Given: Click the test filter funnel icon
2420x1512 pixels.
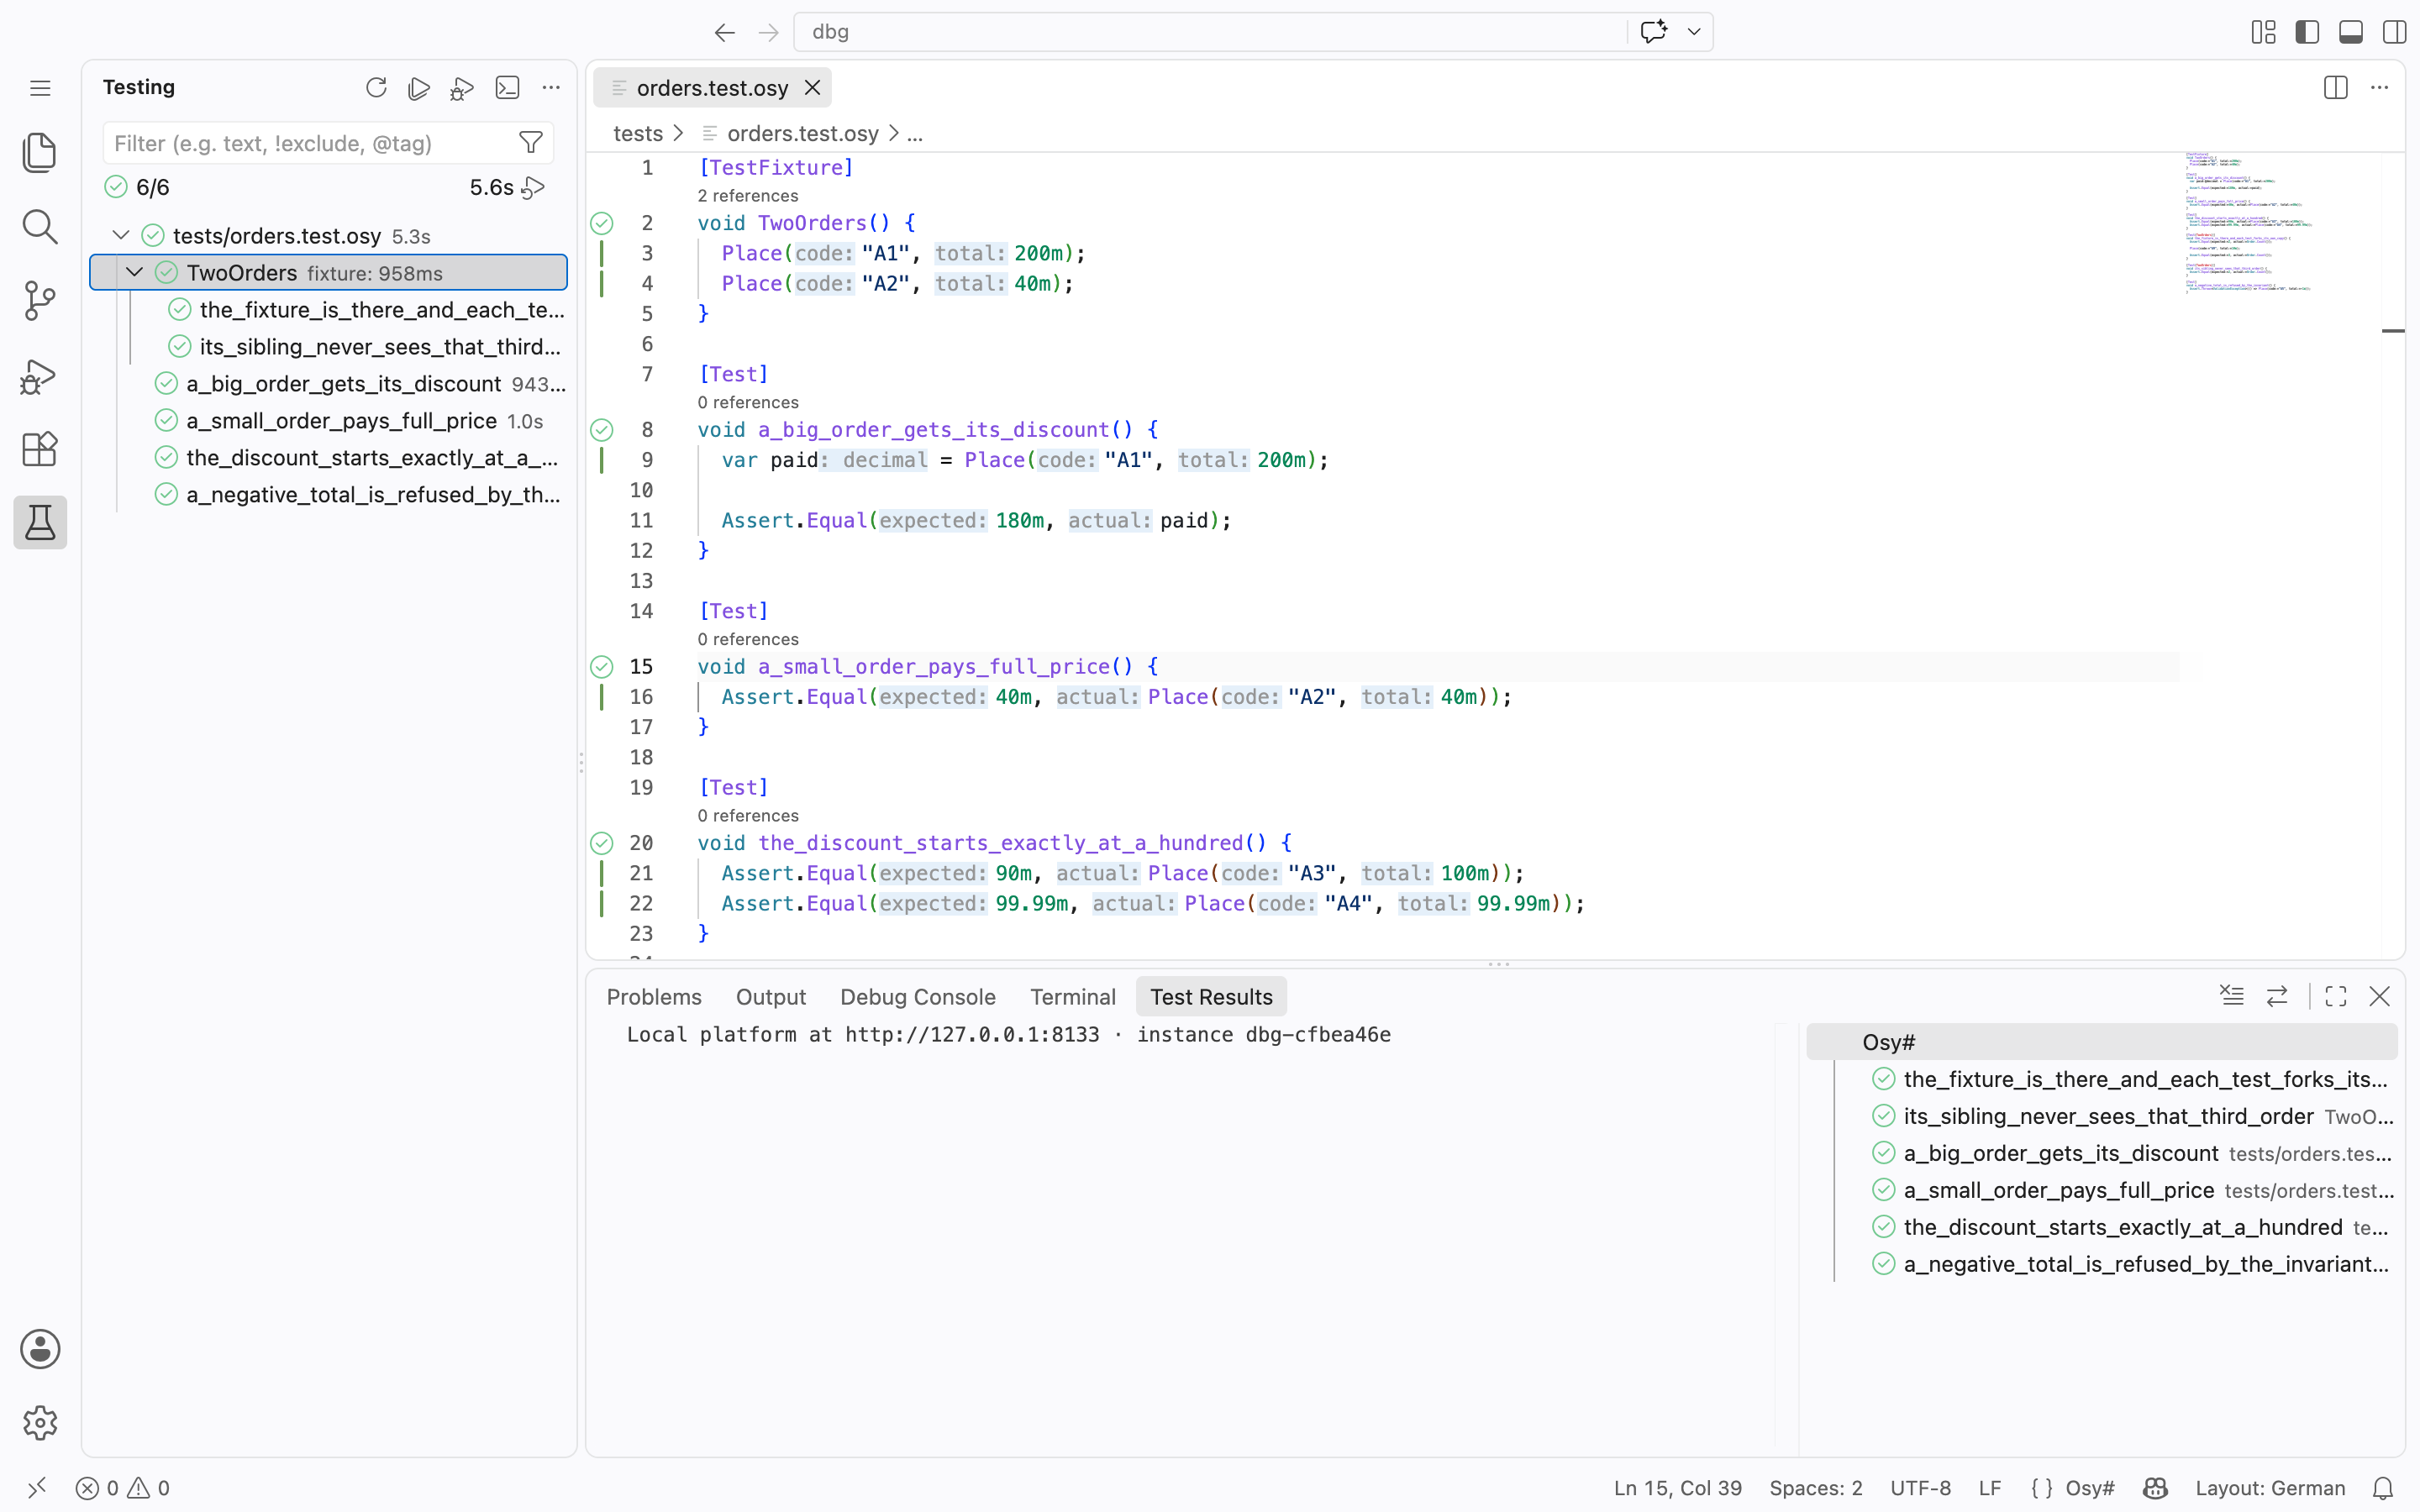Looking at the screenshot, I should pyautogui.click(x=531, y=143).
